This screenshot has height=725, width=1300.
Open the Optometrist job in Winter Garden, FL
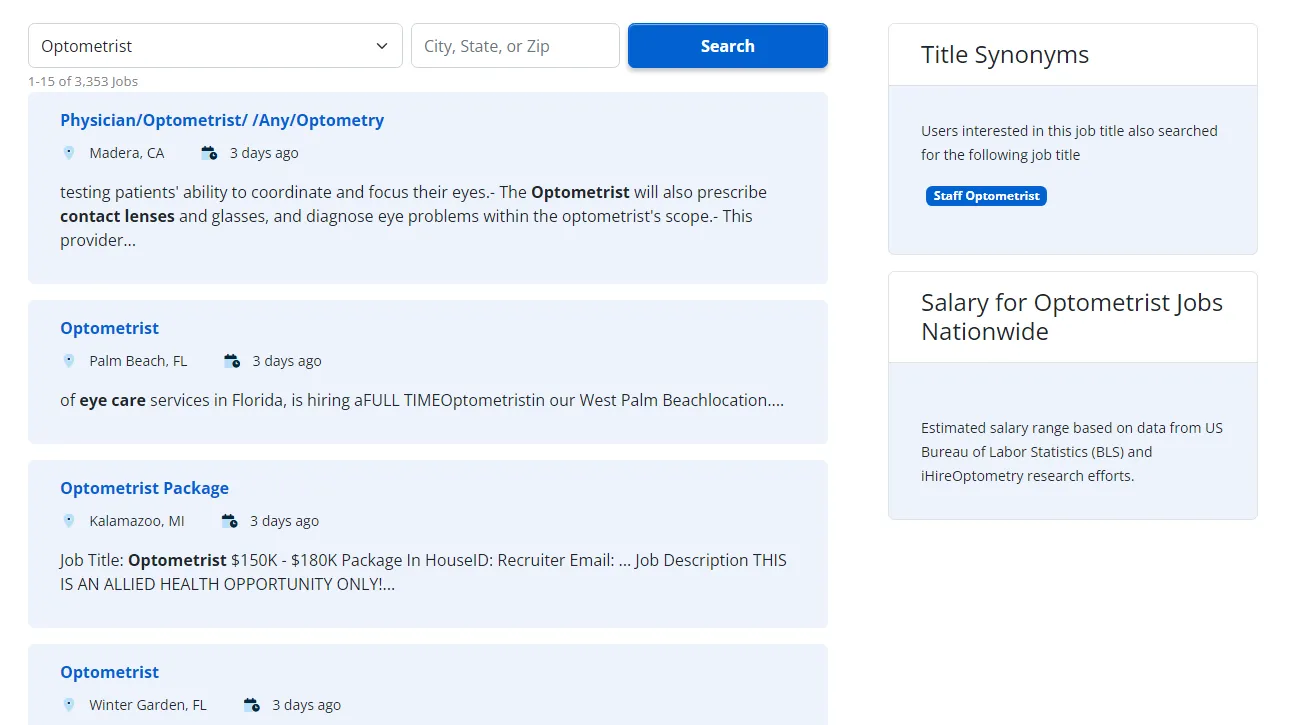coord(110,672)
